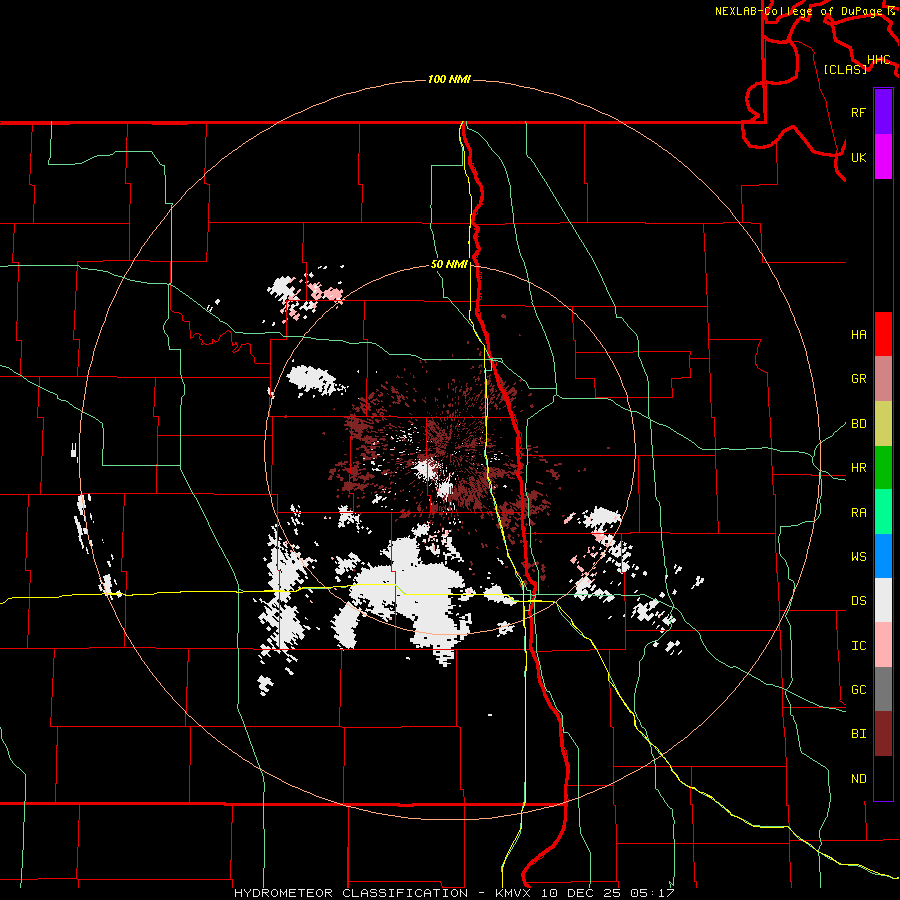Click the NEXLAB-College of DuPage credit text
Viewport: 900px width, 900px height.
[x=801, y=11]
